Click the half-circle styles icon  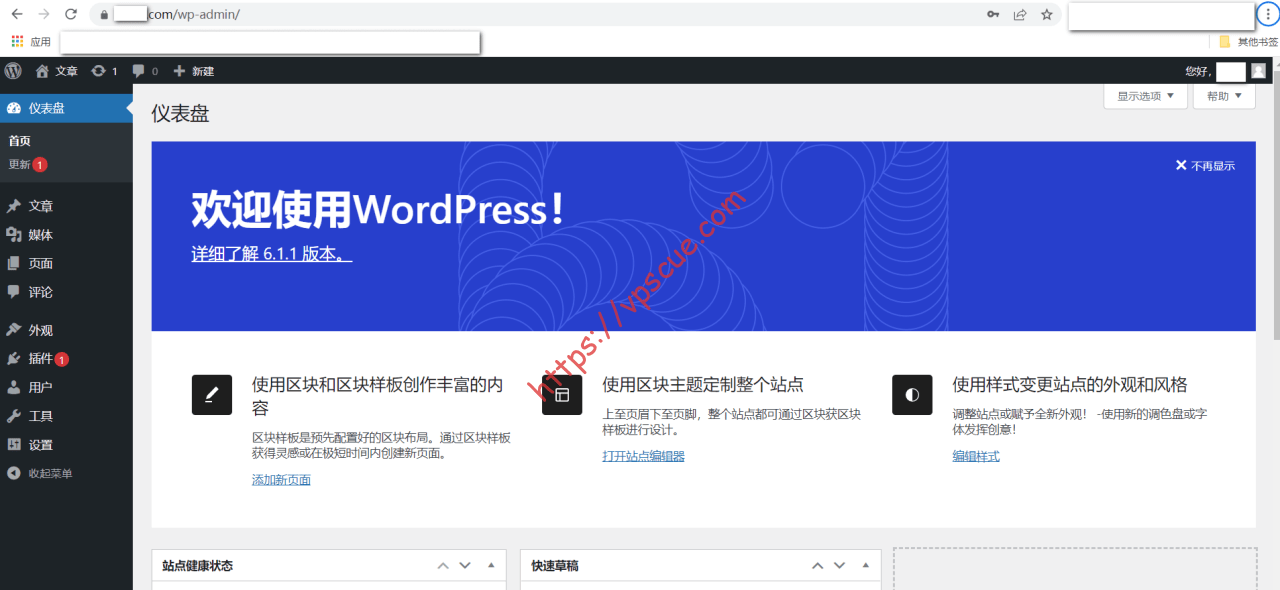pos(912,395)
